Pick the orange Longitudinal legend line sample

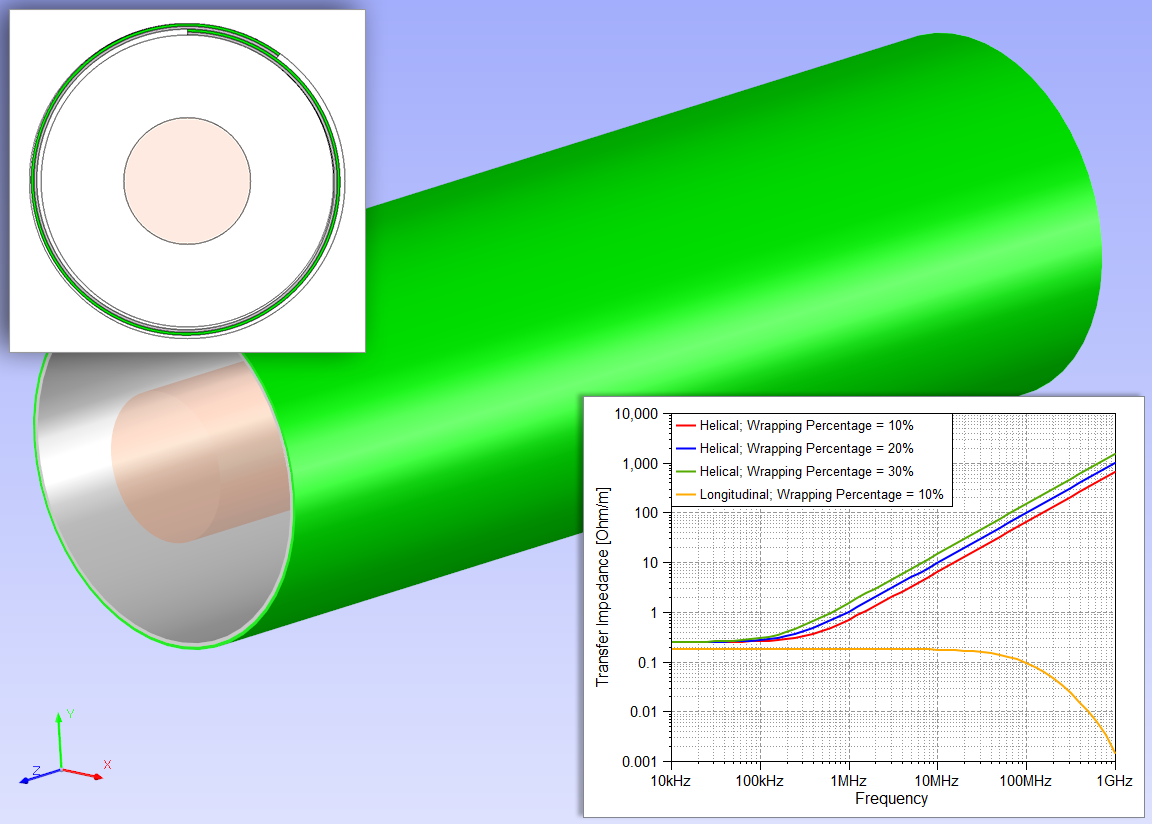click(x=686, y=495)
